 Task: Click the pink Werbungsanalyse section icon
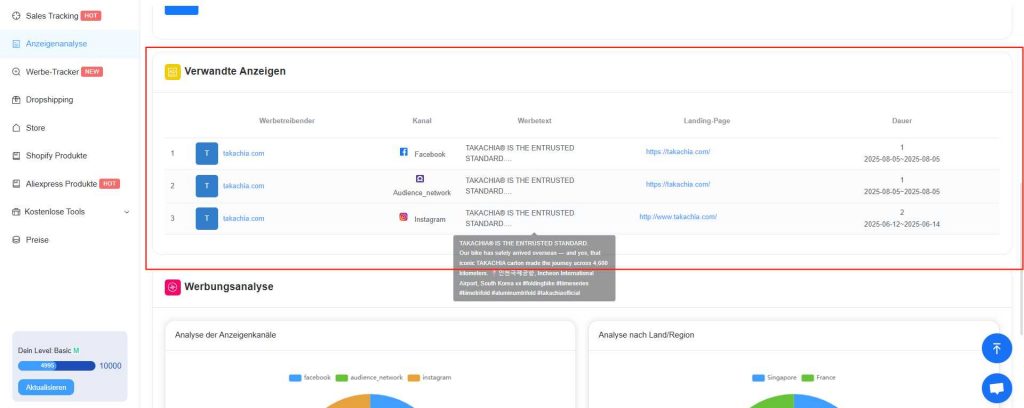(172, 287)
